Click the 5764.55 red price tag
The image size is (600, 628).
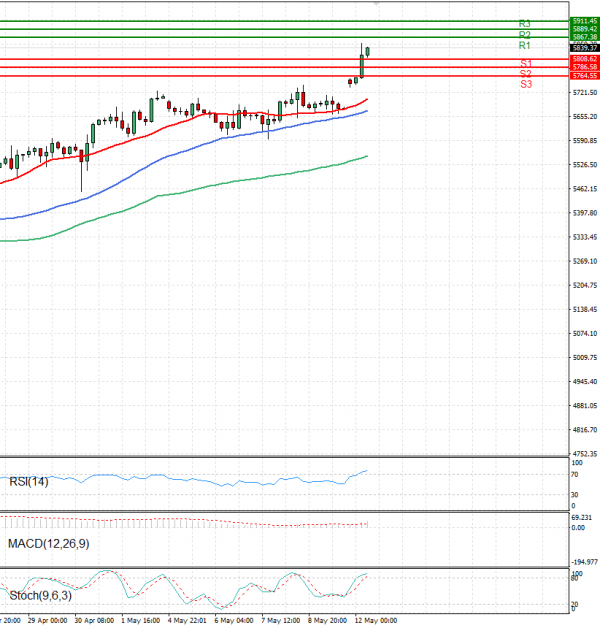(584, 76)
